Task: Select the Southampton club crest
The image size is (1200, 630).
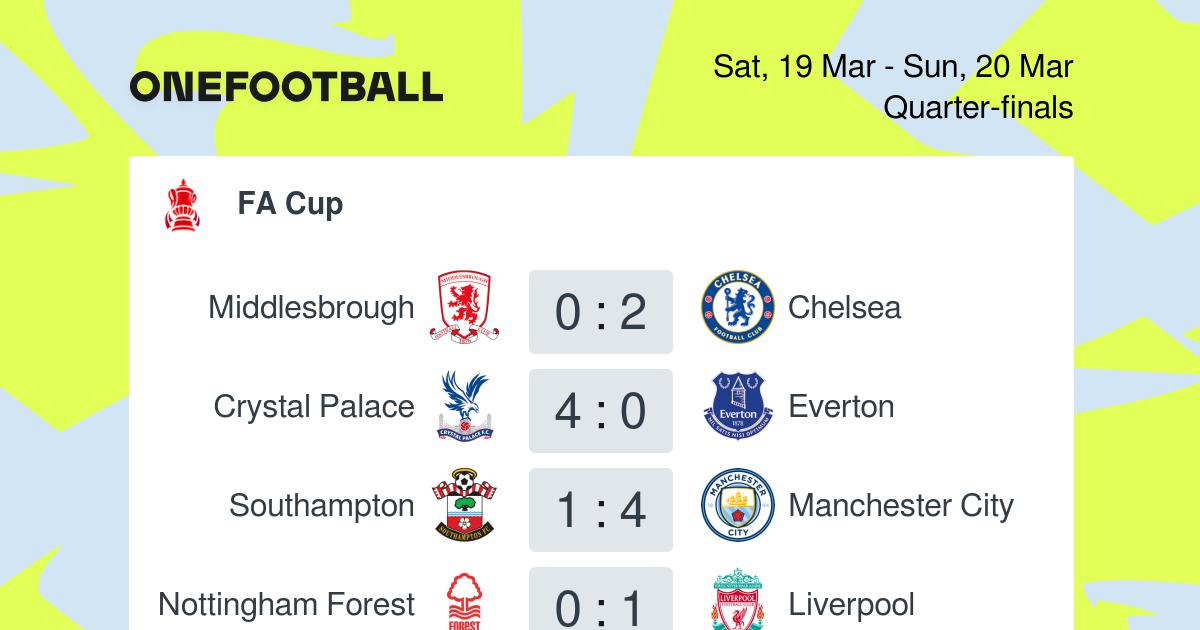Action: (465, 506)
